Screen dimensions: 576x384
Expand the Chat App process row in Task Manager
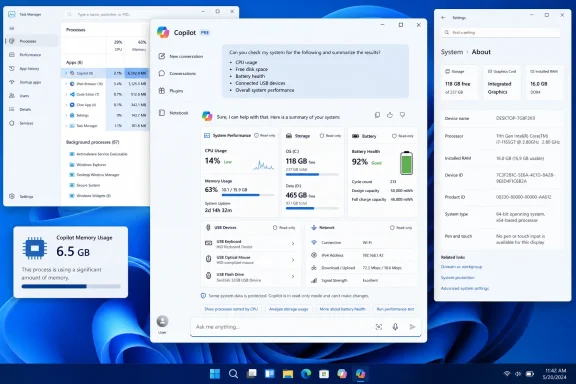[x=66, y=105]
